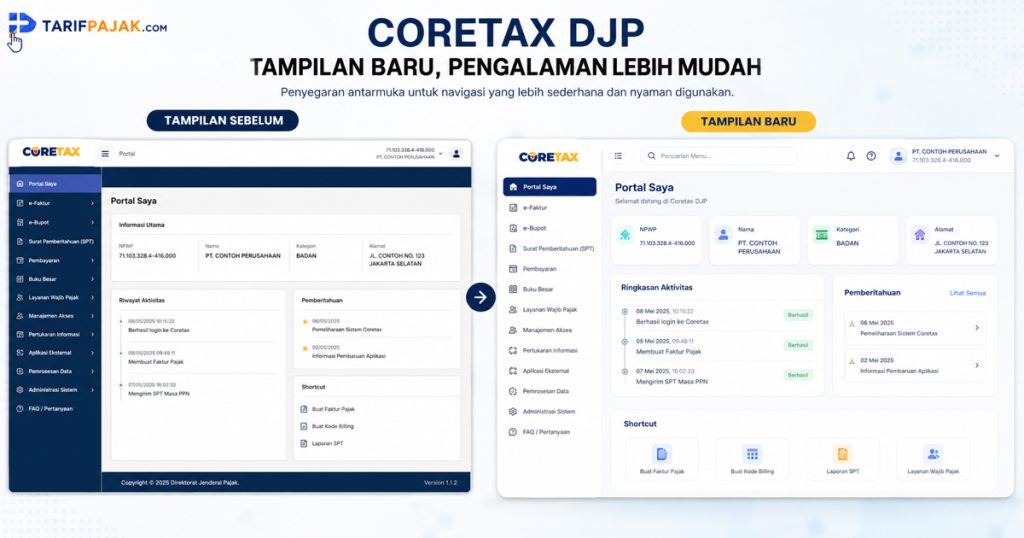The image size is (1024, 538).
Task: Click Buat Kode Billing shortcut card in new view
Action: click(x=752, y=460)
